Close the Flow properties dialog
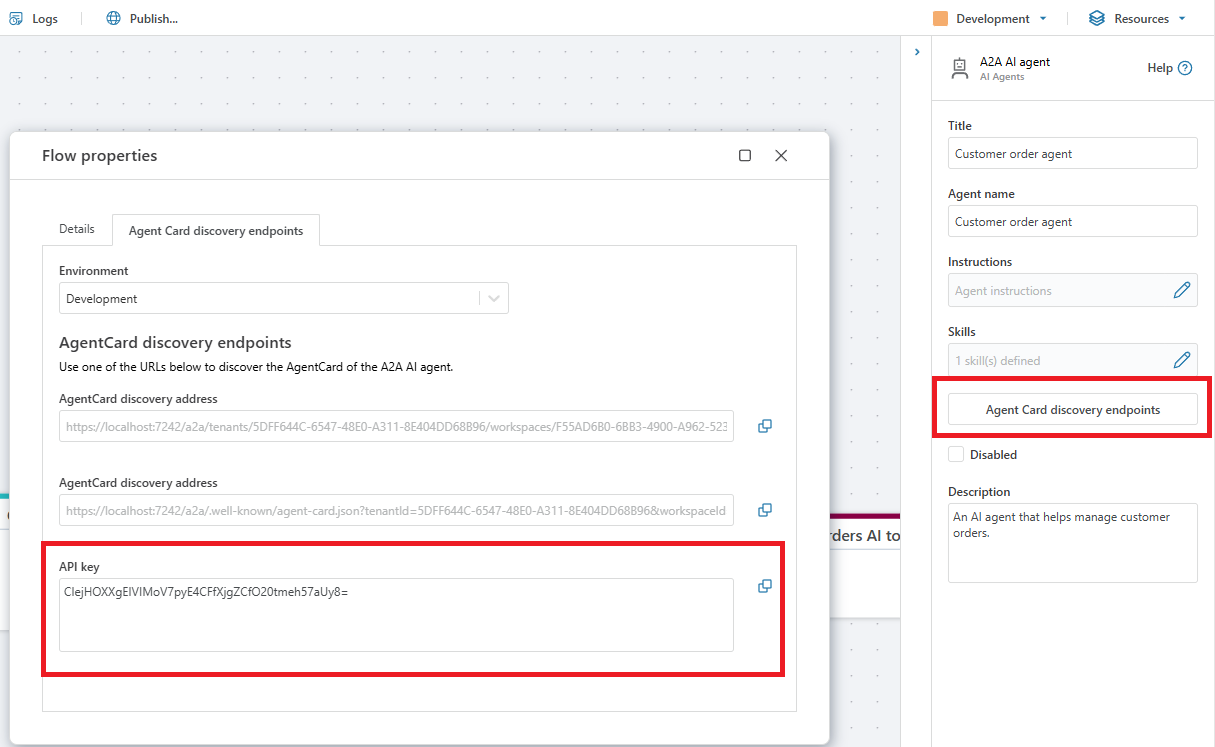 [781, 156]
